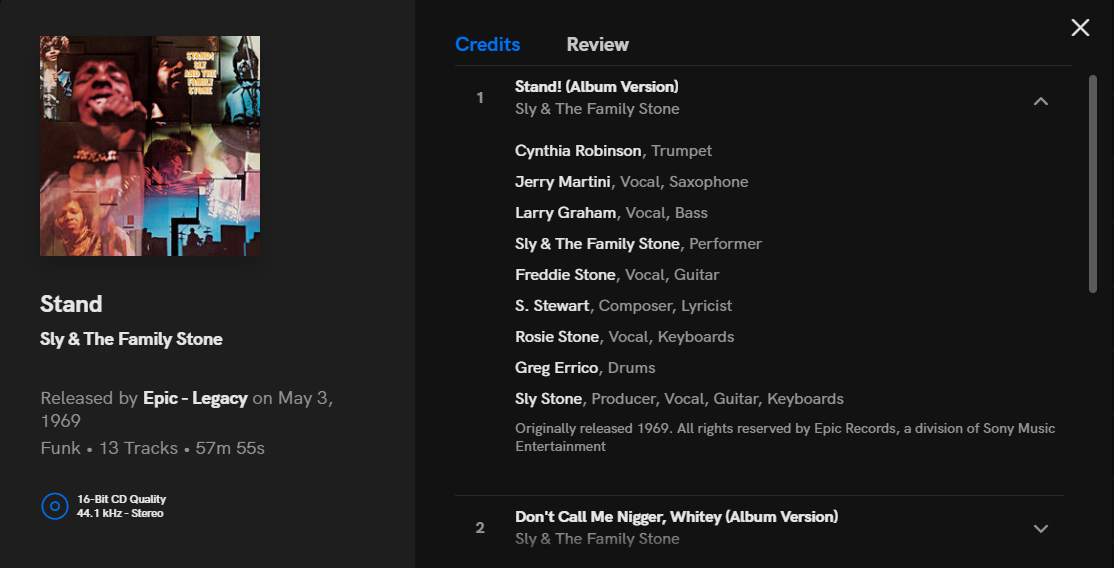Select the Credits tab

coord(487,45)
